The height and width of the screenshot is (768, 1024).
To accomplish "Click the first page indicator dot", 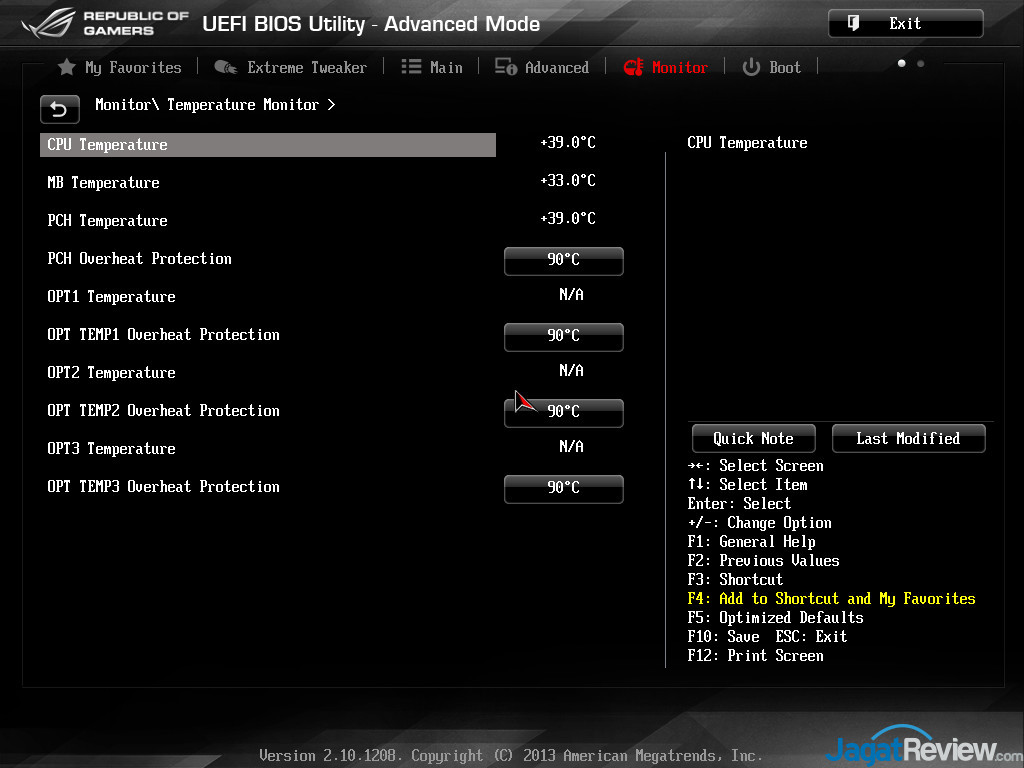I will pyautogui.click(x=902, y=63).
